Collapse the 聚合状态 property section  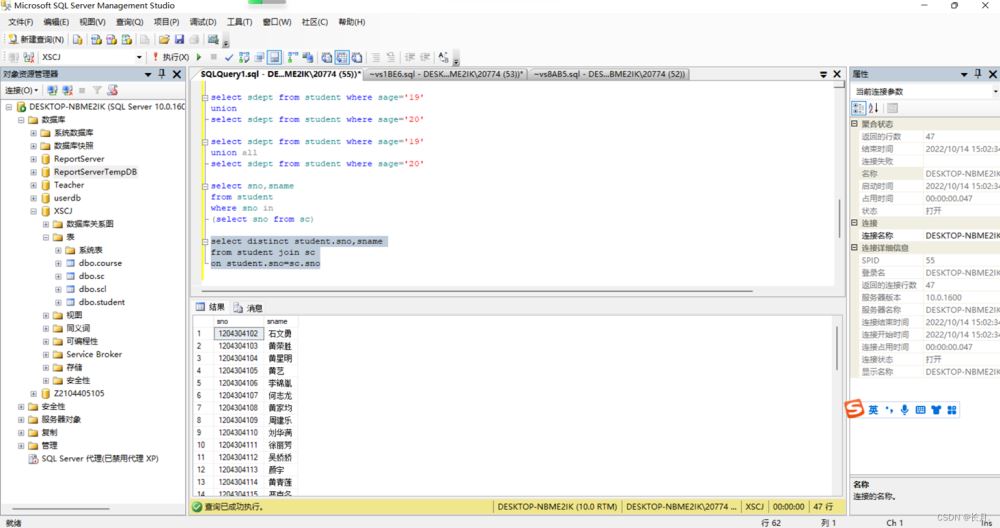(854, 124)
